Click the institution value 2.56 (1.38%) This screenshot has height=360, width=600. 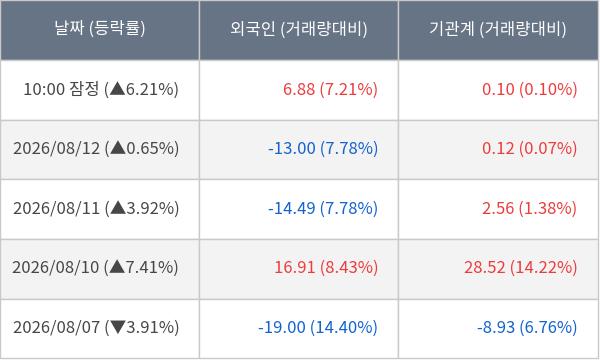(x=530, y=209)
